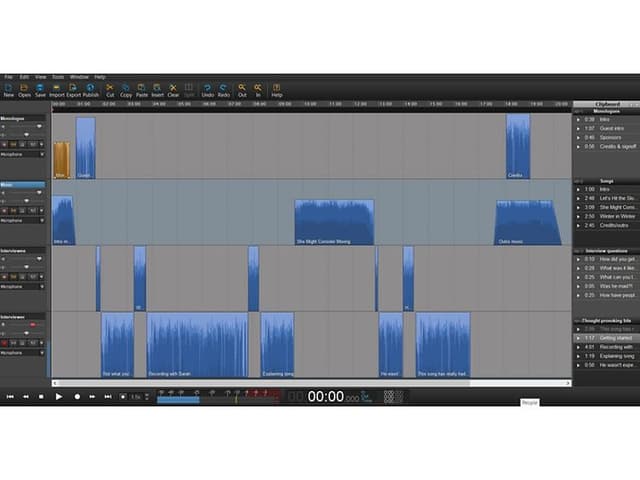Viewport: 640px width, 480px height.
Task: Click the Insert toolbar icon
Action: (x=157, y=91)
